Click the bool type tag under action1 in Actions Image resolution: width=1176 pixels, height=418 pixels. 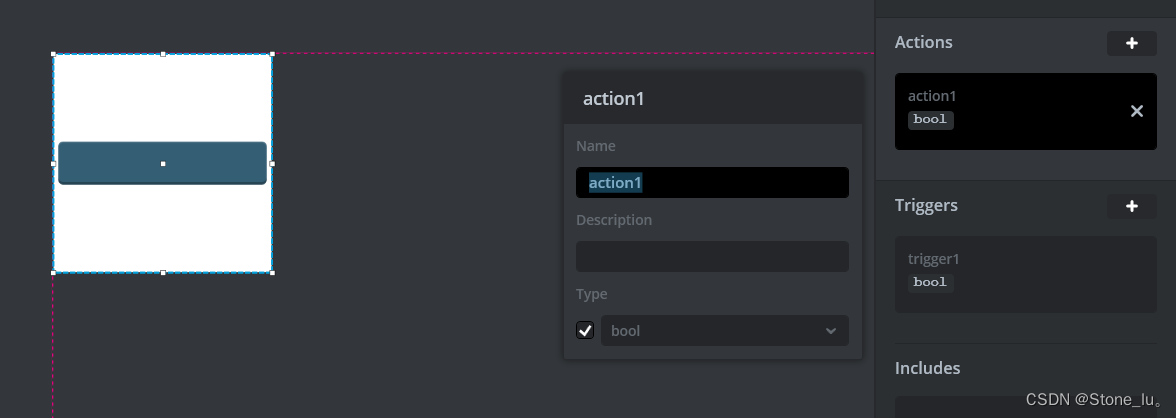pyautogui.click(x=930, y=120)
